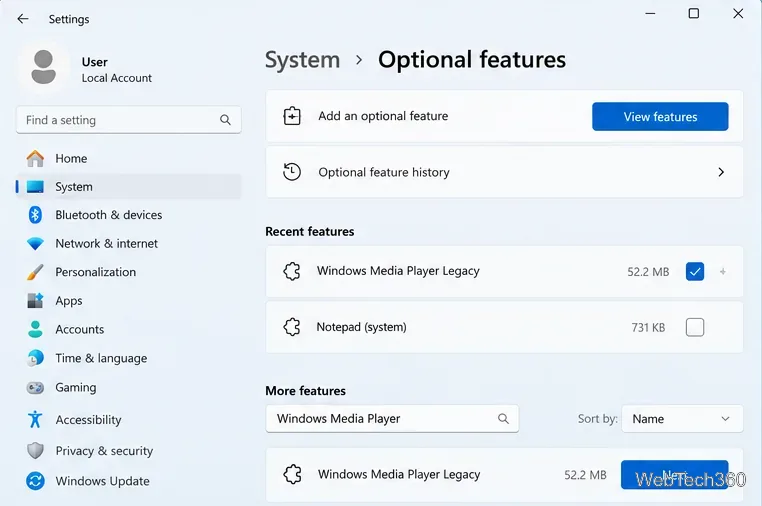Click the Bluetooth icon in sidebar
The width and height of the screenshot is (762, 506).
(x=35, y=215)
